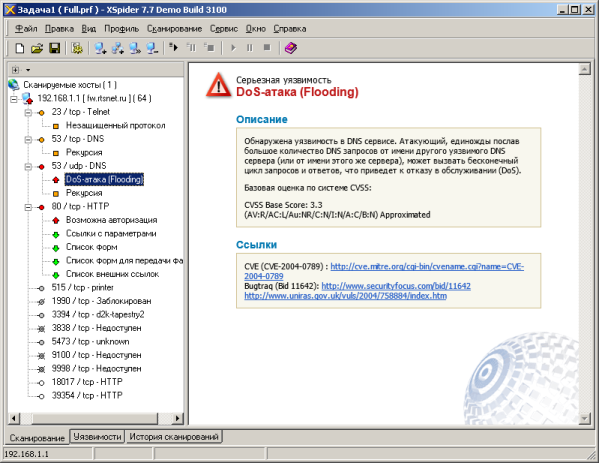Click the New task toolbar icon
The height and width of the screenshot is (463, 599).
[x=19, y=48]
